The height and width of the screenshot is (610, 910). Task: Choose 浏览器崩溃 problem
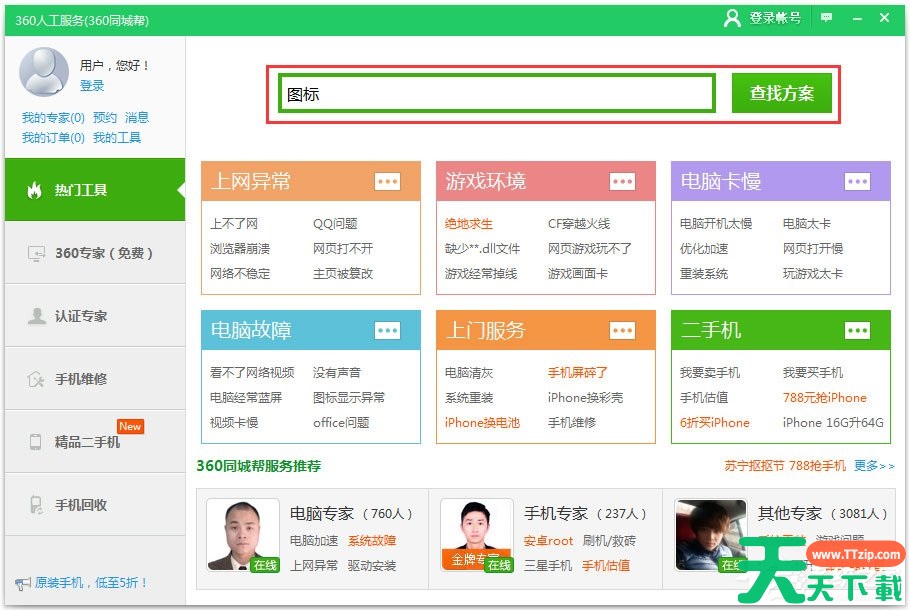(240, 249)
